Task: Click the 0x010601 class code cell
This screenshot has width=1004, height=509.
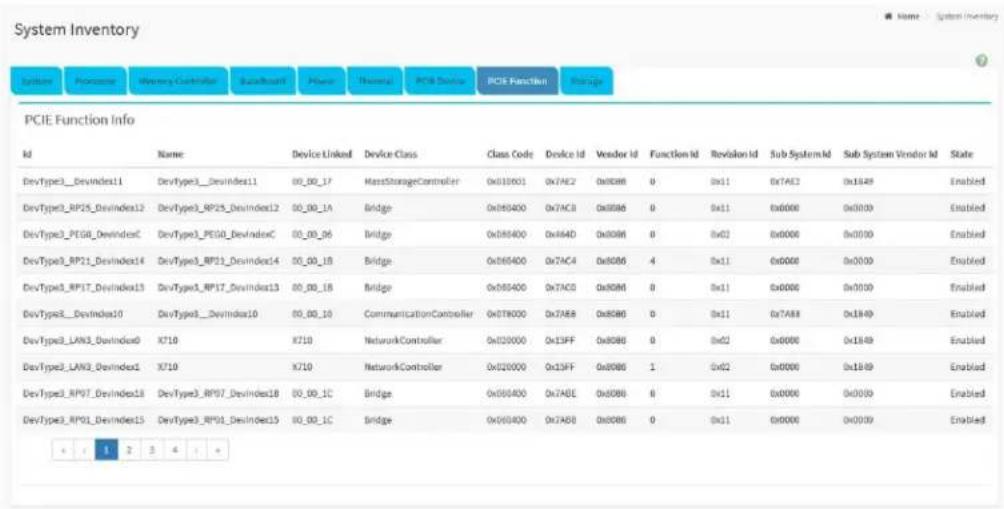Action: coord(506,182)
